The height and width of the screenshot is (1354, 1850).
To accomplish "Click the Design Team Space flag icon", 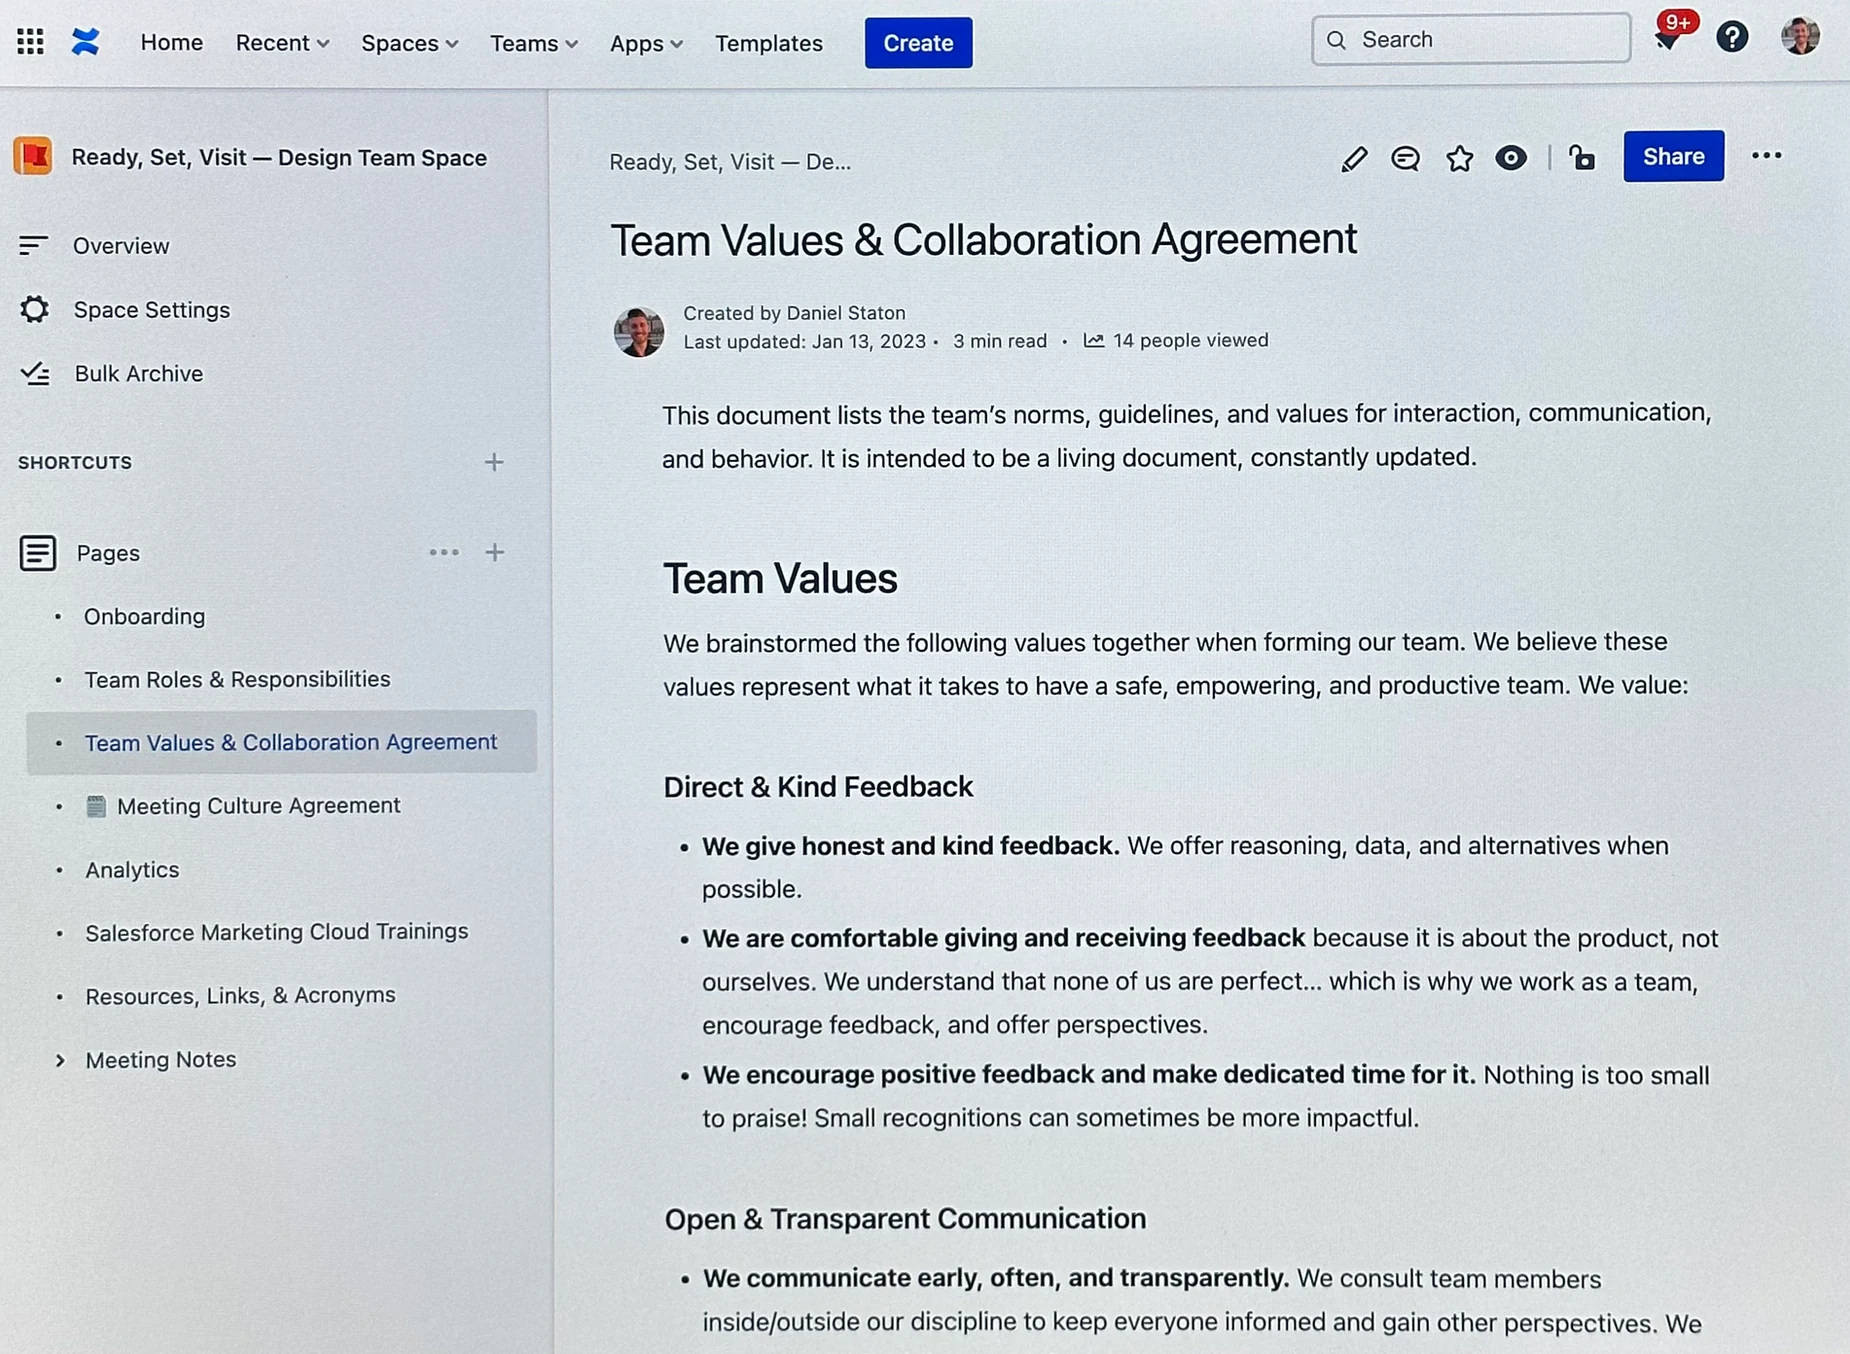I will click(33, 157).
